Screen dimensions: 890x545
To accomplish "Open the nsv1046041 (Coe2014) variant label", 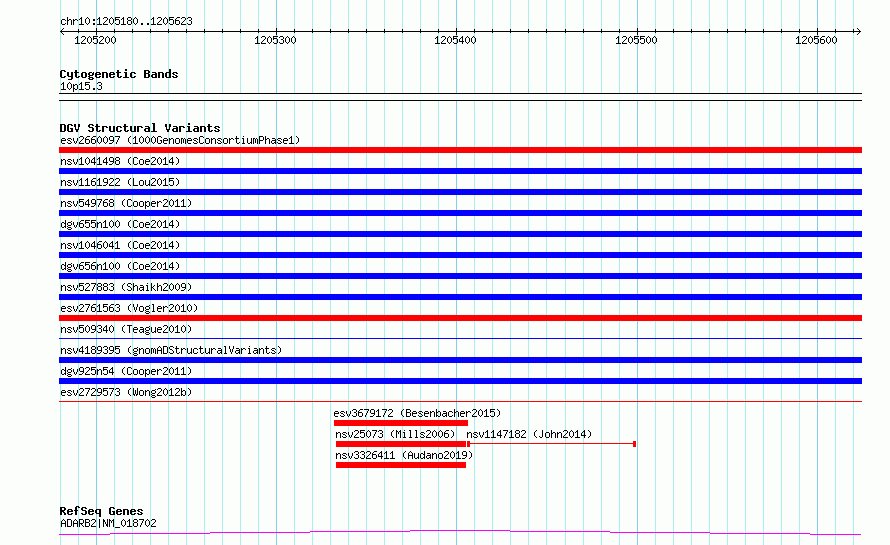I will 120,245.
